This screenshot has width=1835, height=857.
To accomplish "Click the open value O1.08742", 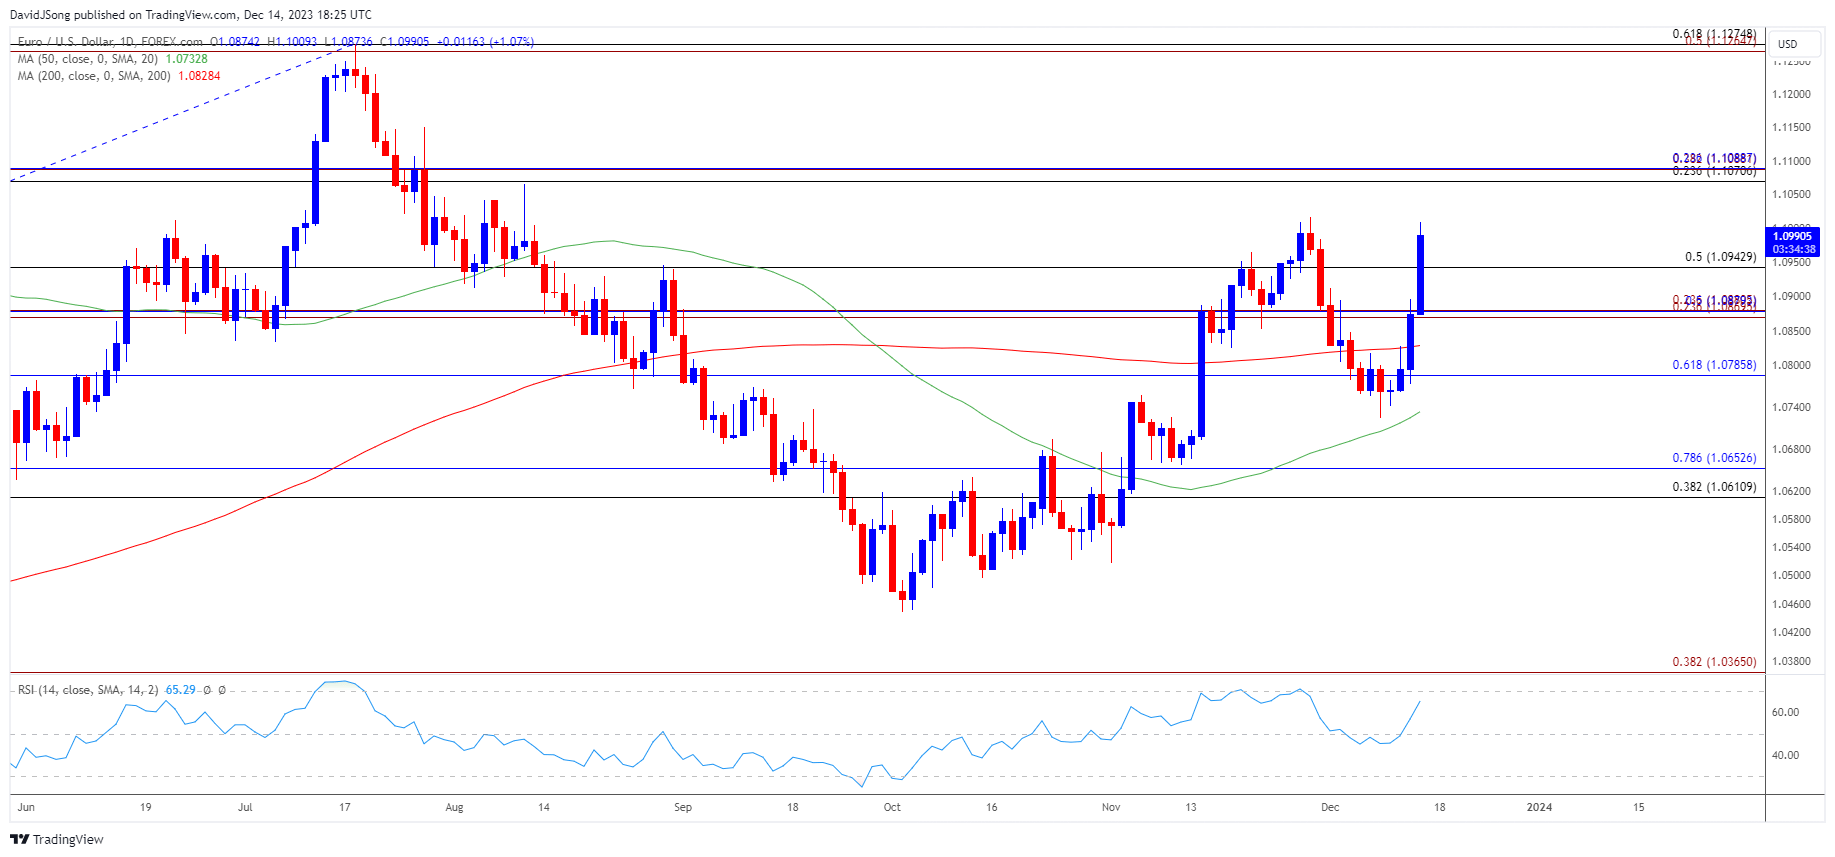I will (x=235, y=42).
